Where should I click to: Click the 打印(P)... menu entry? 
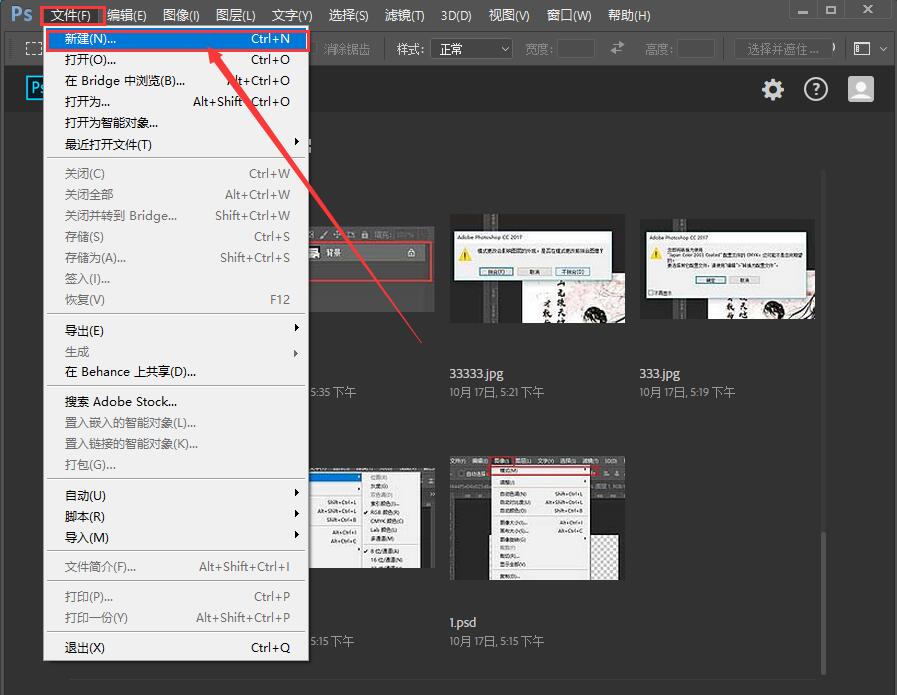pos(177,597)
